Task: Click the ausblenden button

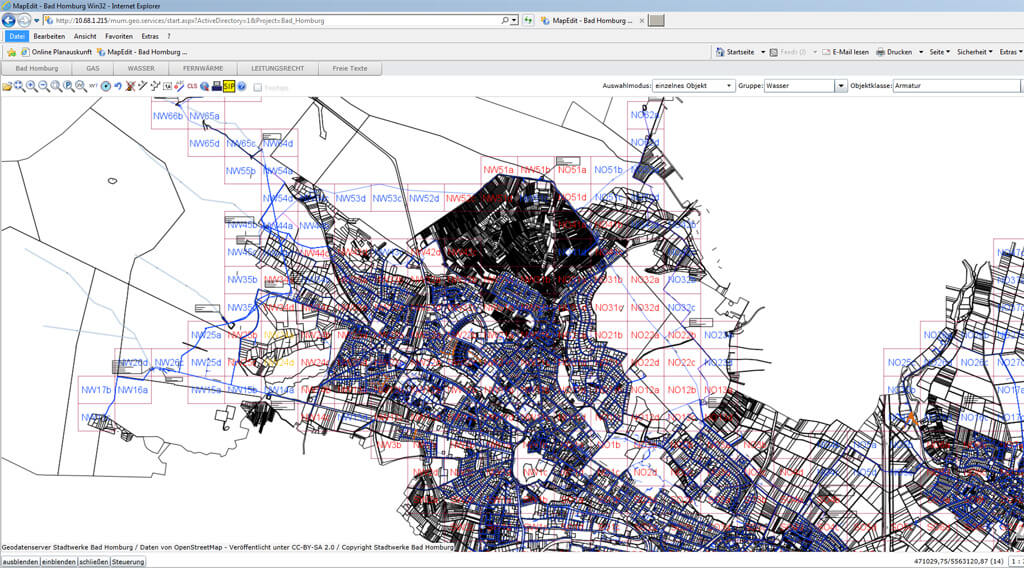Action: click(x=20, y=562)
